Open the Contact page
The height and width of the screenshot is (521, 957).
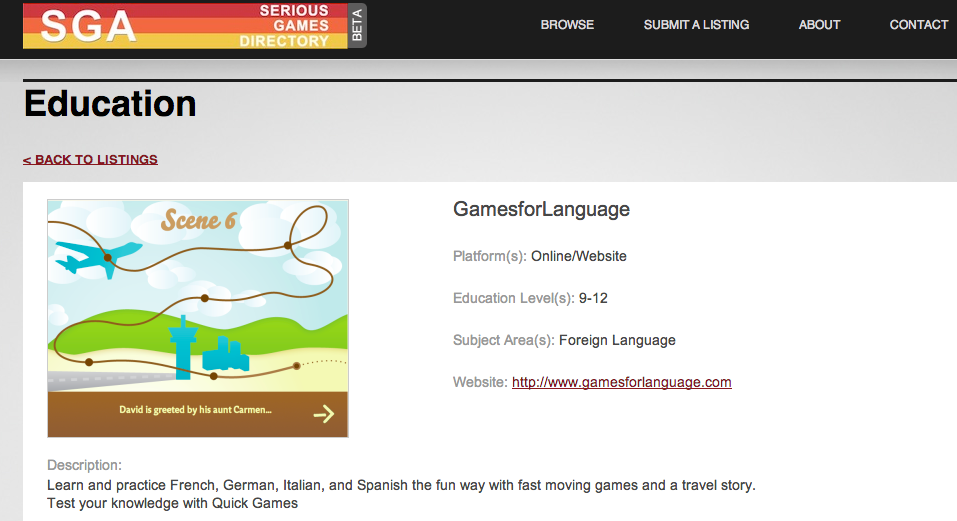[919, 25]
